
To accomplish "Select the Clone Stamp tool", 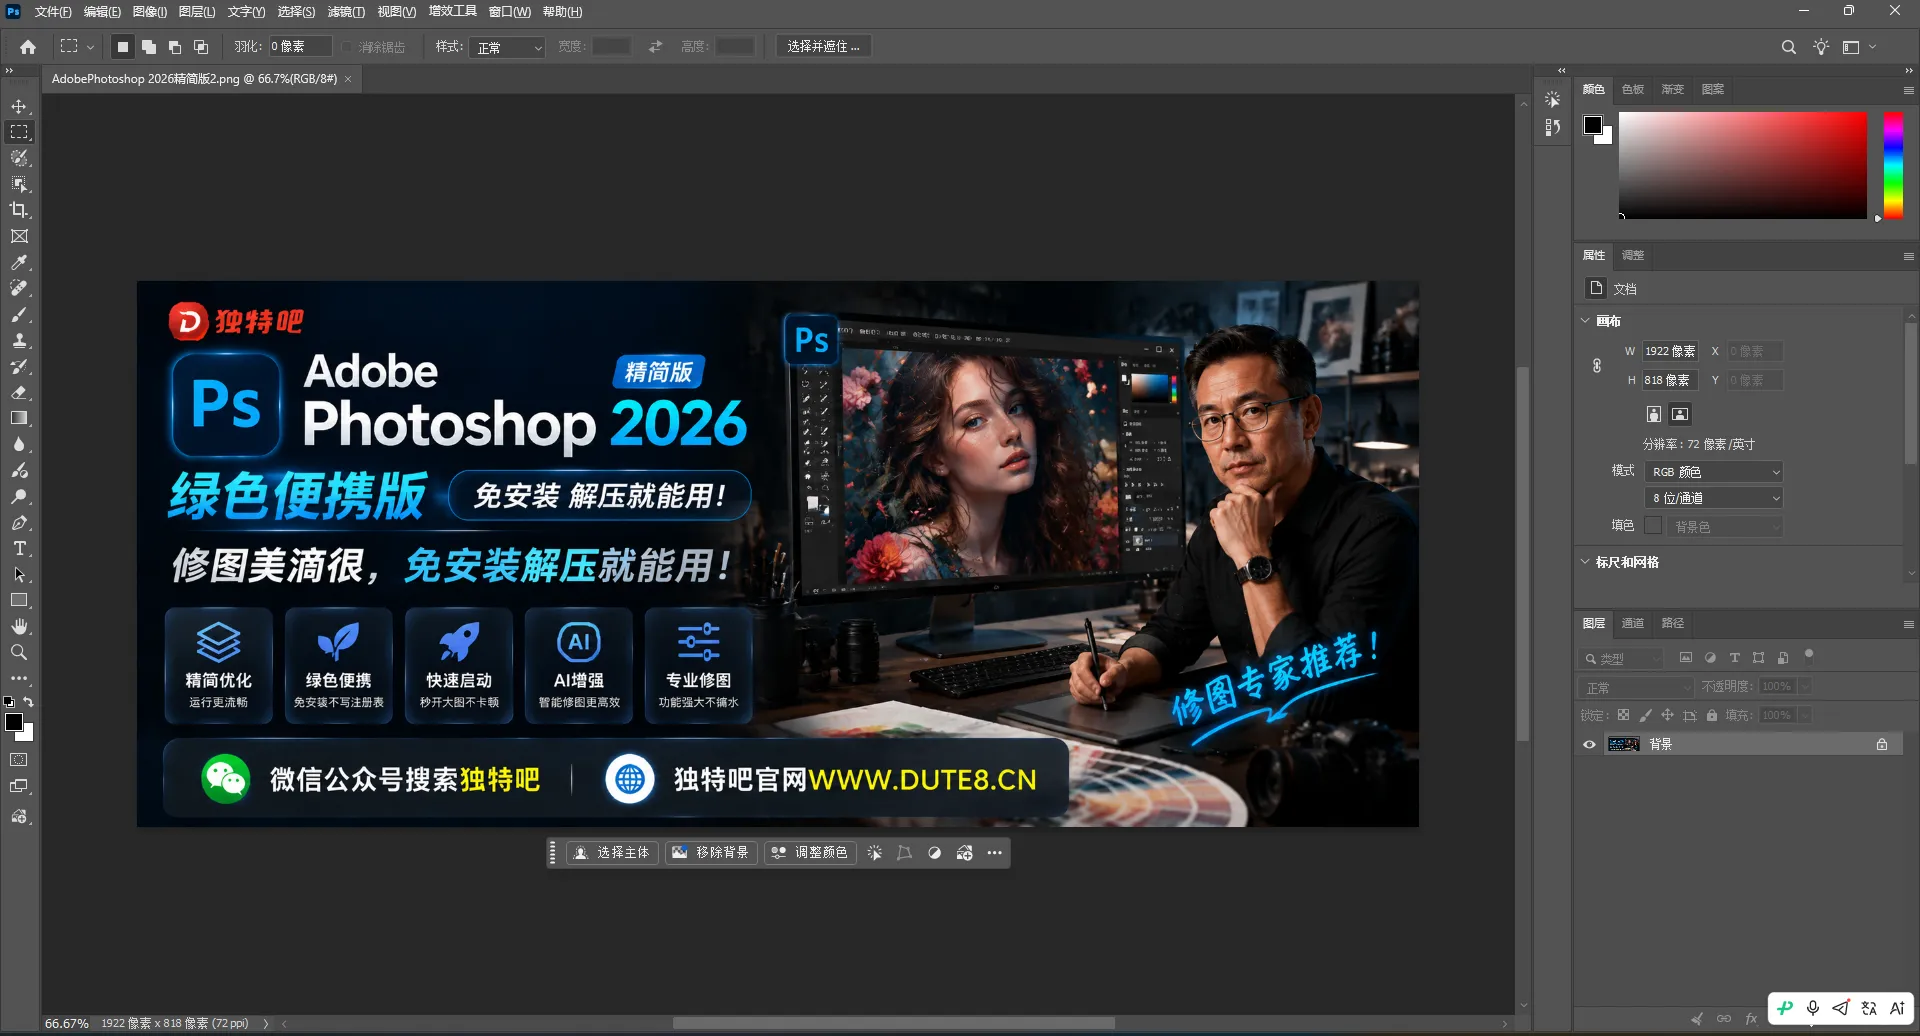I will (19, 340).
